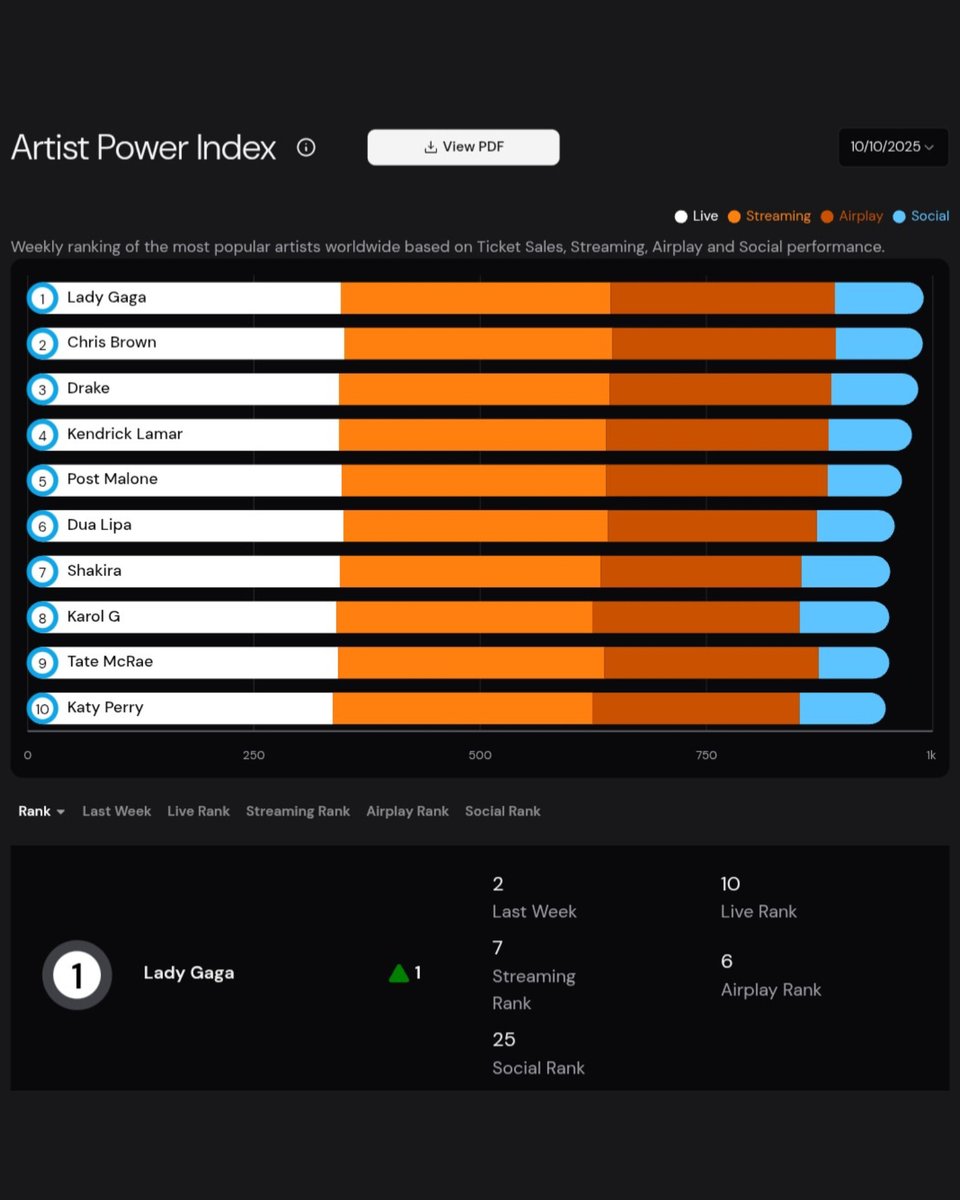Viewport: 960px width, 1200px height.
Task: Select the Tate McRae name in chart
Action: click(x=110, y=661)
